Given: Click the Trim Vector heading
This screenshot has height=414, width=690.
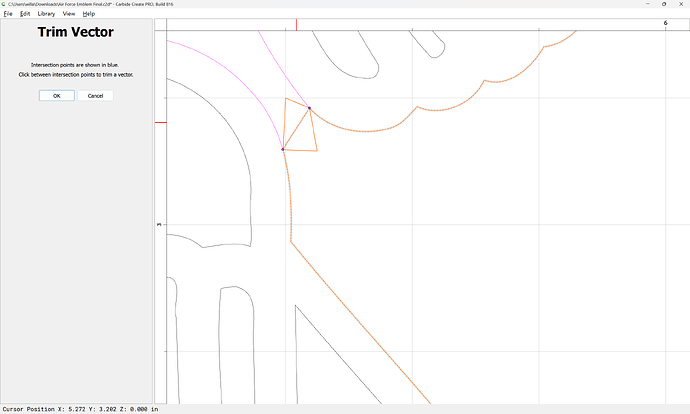Looking at the screenshot, I should click(x=76, y=32).
